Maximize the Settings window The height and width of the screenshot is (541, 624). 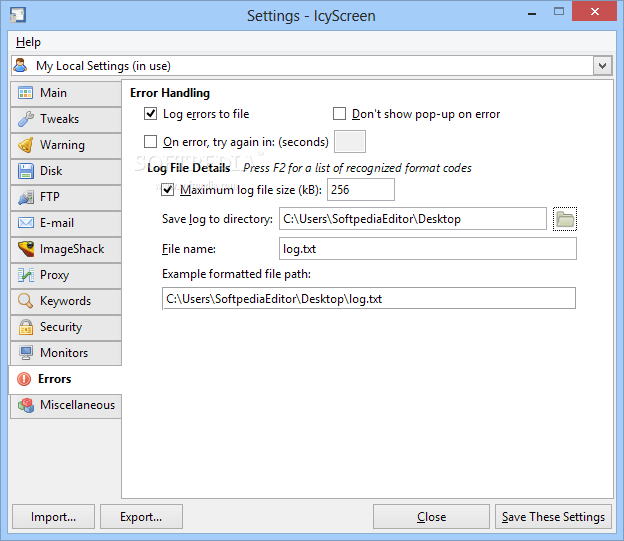559,12
